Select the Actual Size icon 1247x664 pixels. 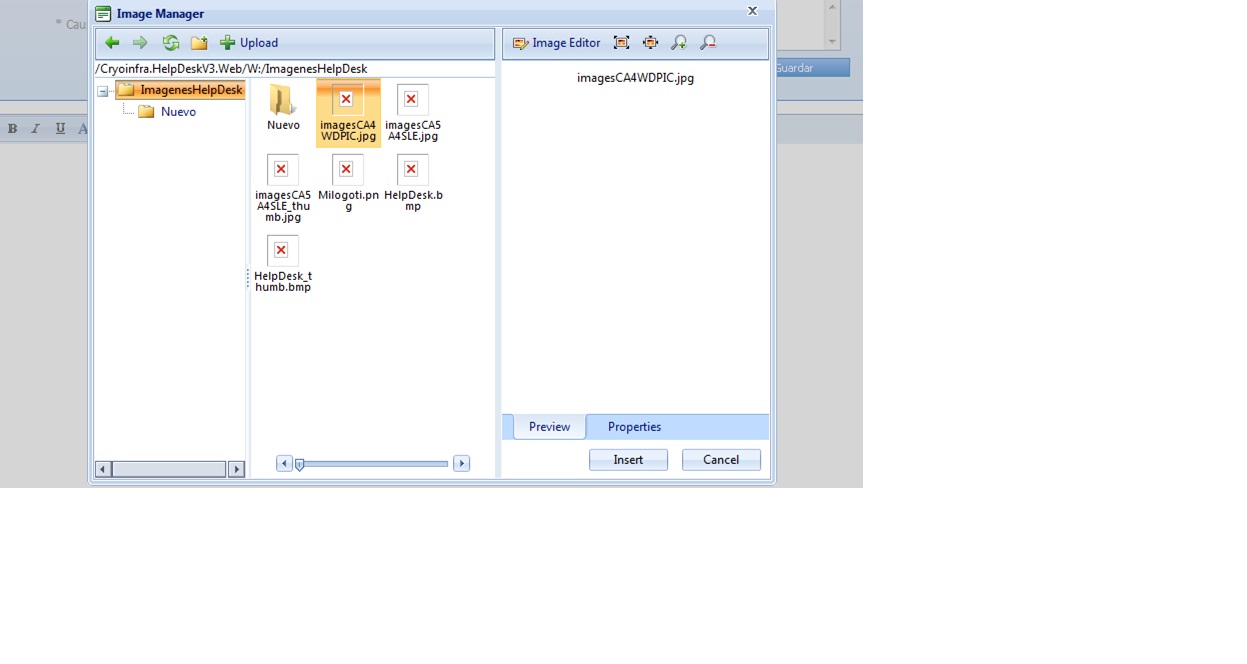click(x=651, y=43)
